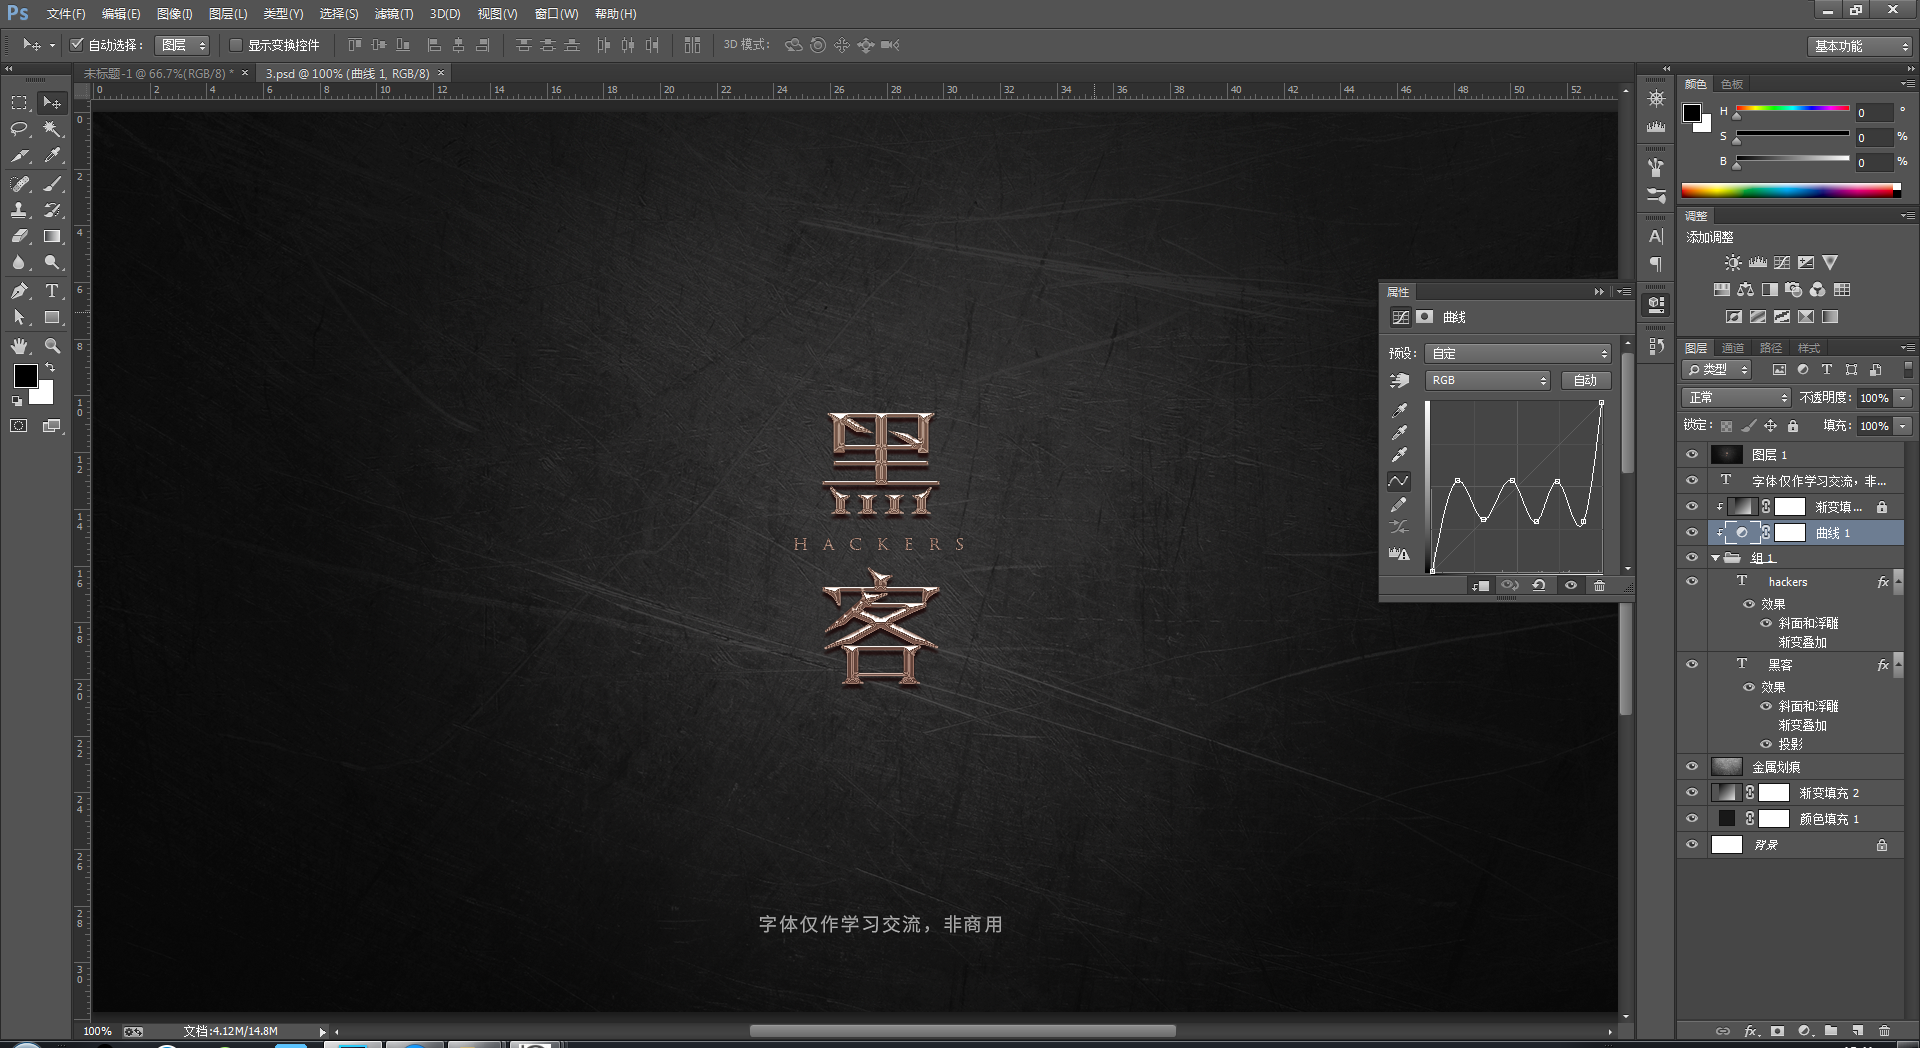Toggle Quick Mask mode icon

19,426
